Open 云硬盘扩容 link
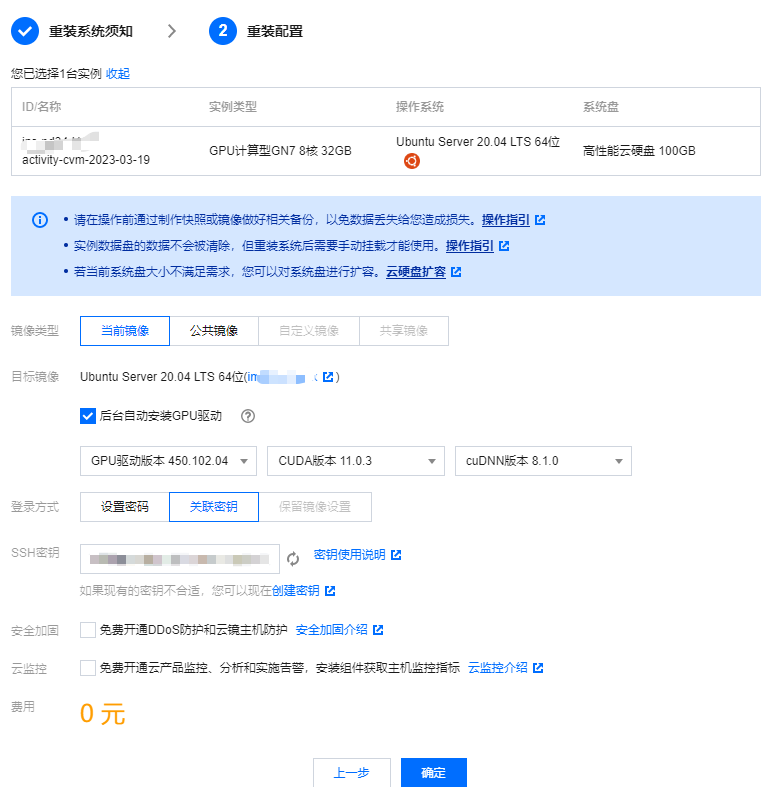Screen dimensions: 765x787 pyautogui.click(x=416, y=272)
